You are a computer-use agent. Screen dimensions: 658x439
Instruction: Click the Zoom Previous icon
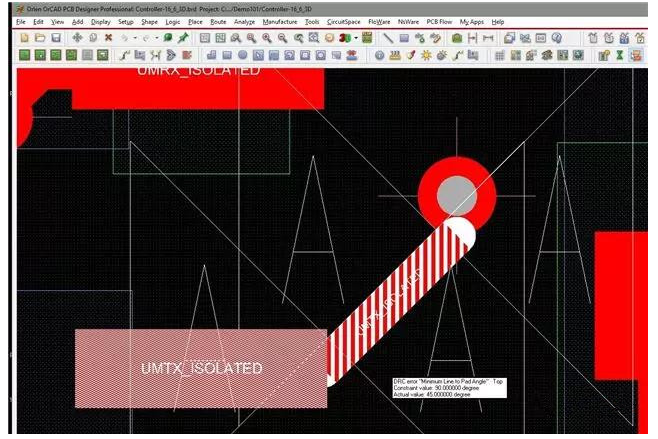coord(298,38)
